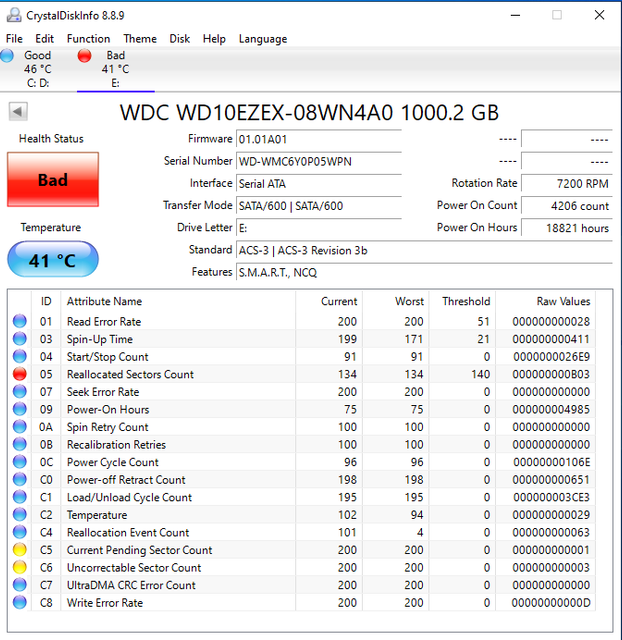Click the blue status icon for Temperature attribute
622x640 pixels.
[x=20, y=514]
